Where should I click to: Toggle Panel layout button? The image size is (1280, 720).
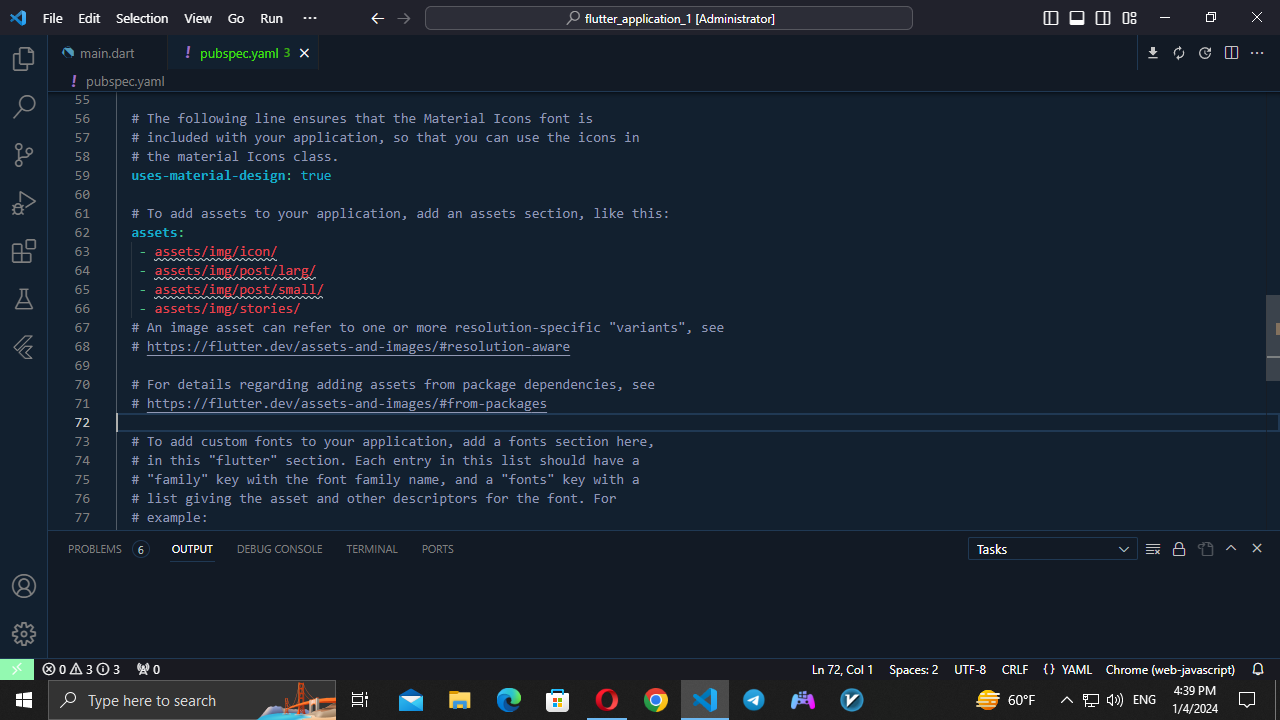pyautogui.click(x=1077, y=18)
